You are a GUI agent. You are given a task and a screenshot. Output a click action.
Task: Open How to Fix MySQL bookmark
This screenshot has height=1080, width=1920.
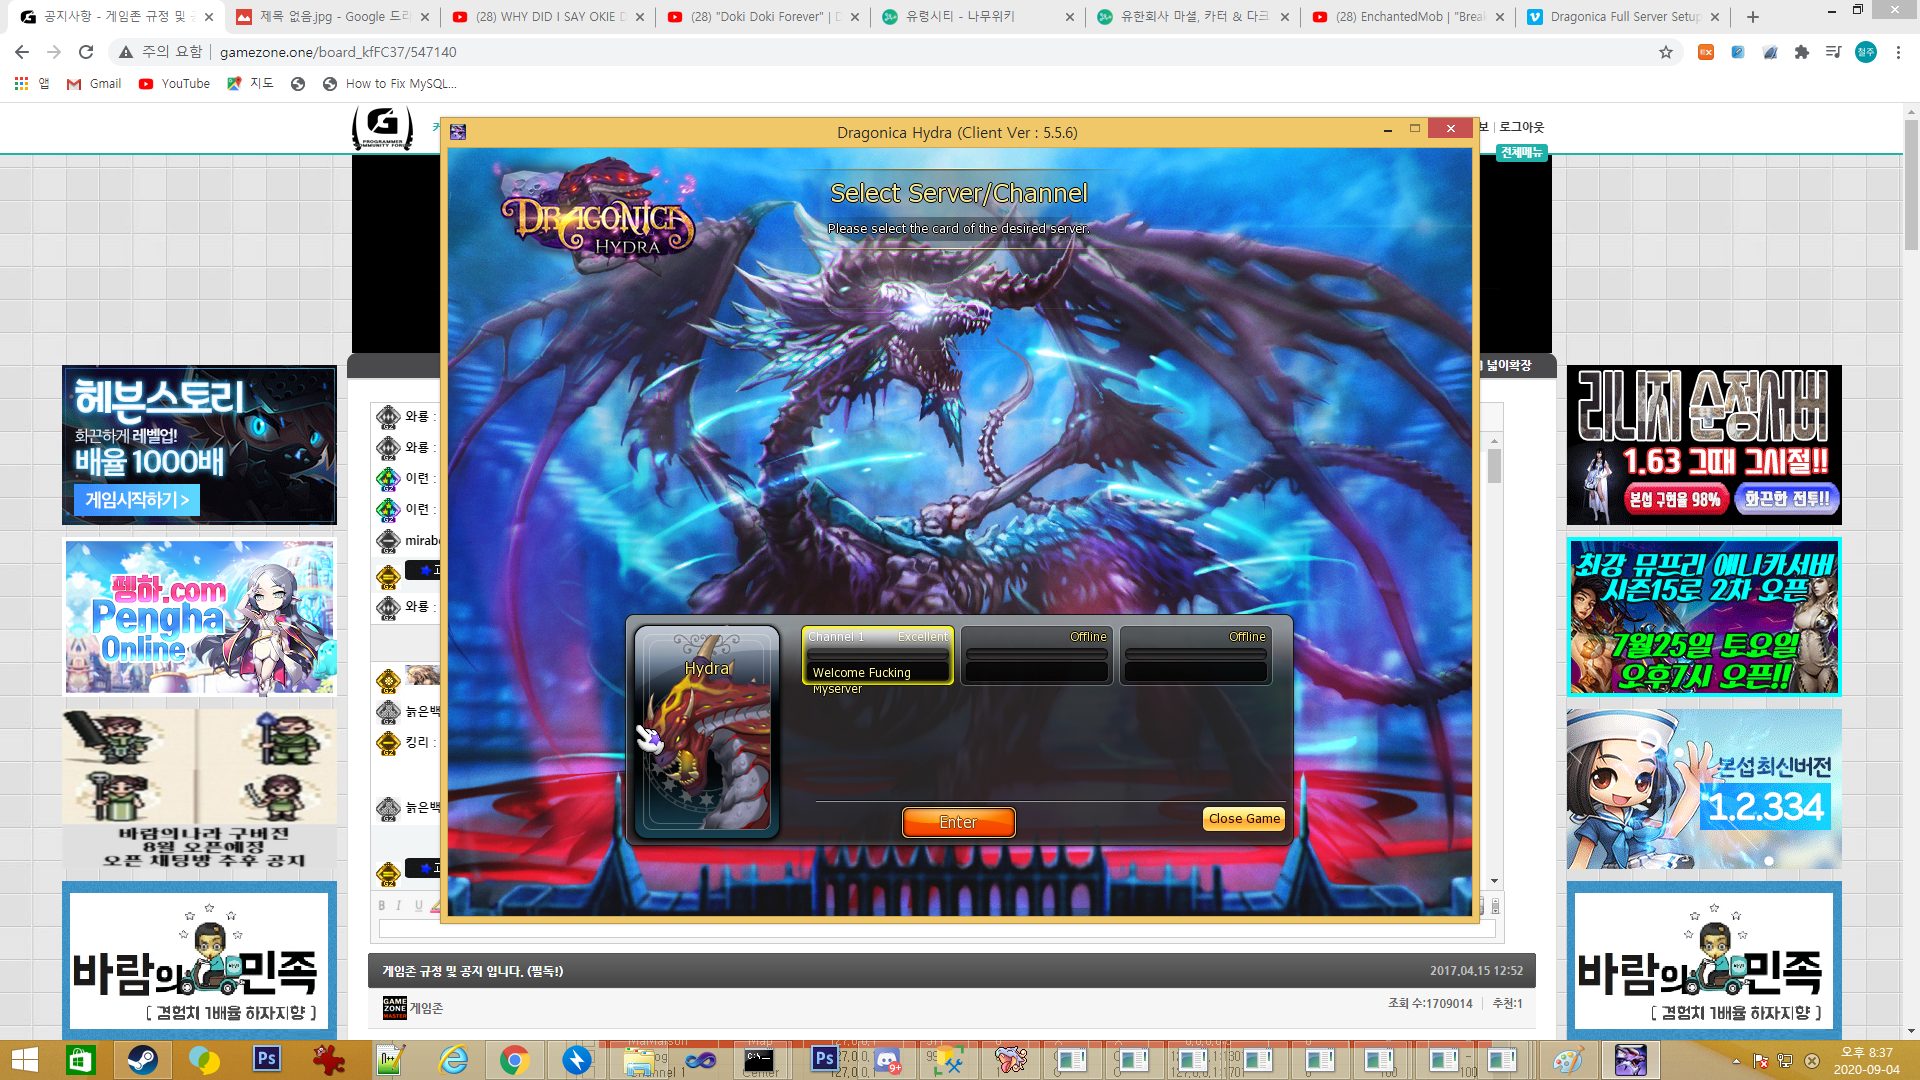coord(390,84)
